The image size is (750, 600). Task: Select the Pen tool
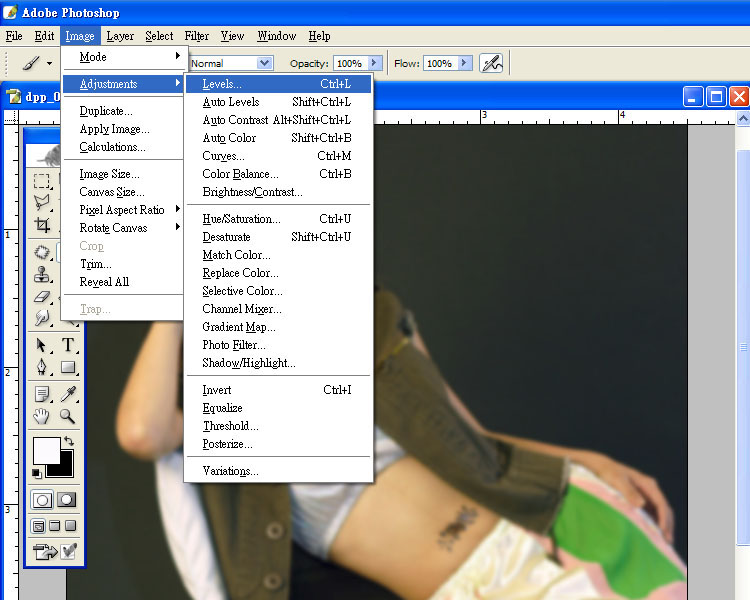point(42,367)
